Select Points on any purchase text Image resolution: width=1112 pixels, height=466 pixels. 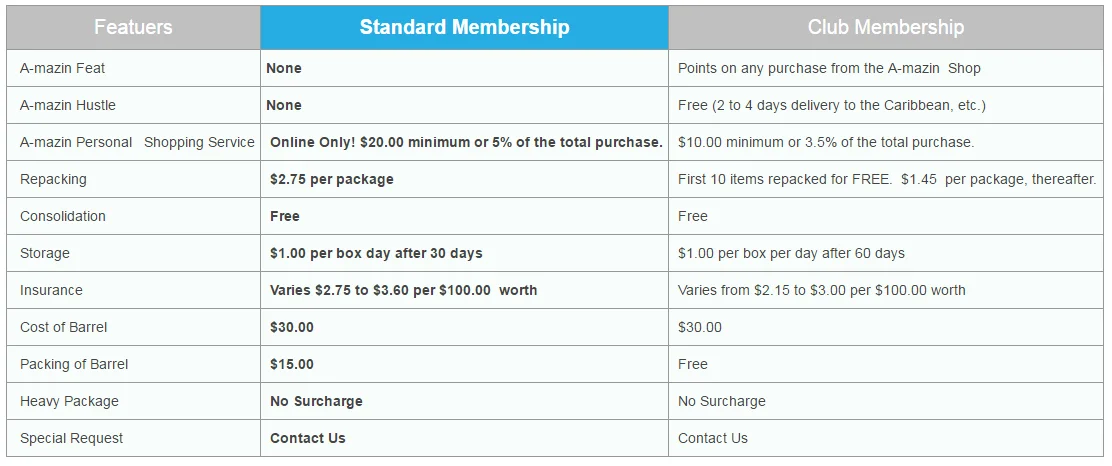(829, 68)
